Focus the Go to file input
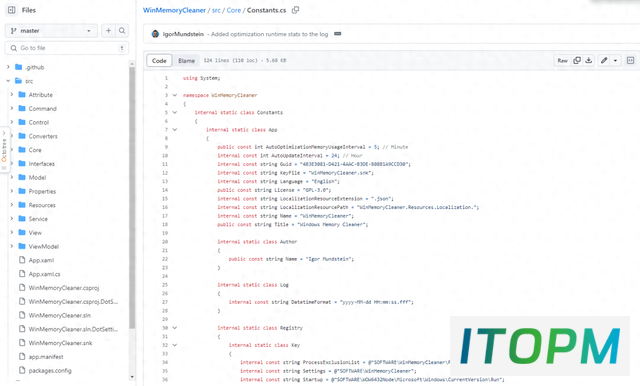The height and width of the screenshot is (386, 640). click(x=67, y=48)
